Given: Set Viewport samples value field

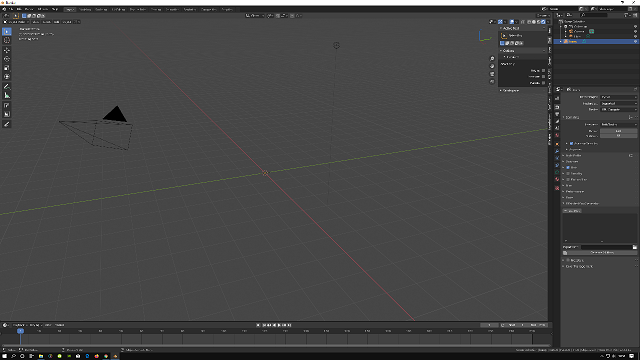Looking at the screenshot, I should 618,136.
